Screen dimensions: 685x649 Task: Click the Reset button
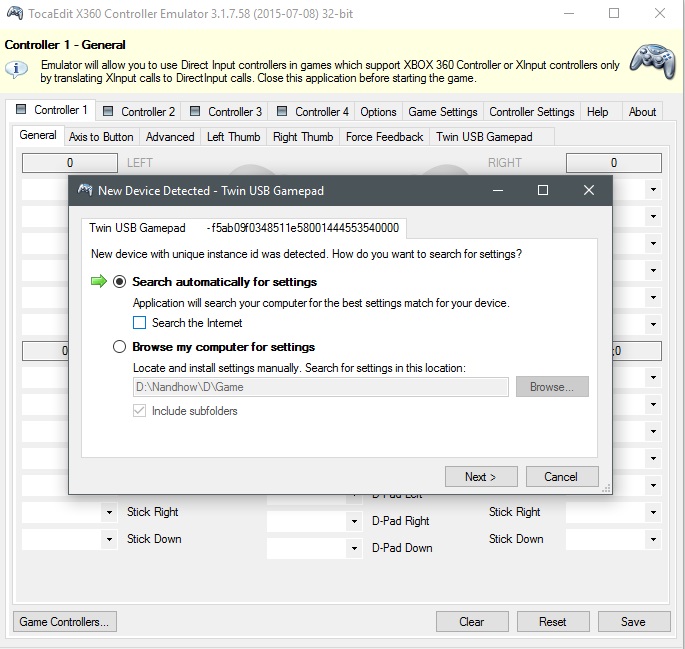(553, 621)
